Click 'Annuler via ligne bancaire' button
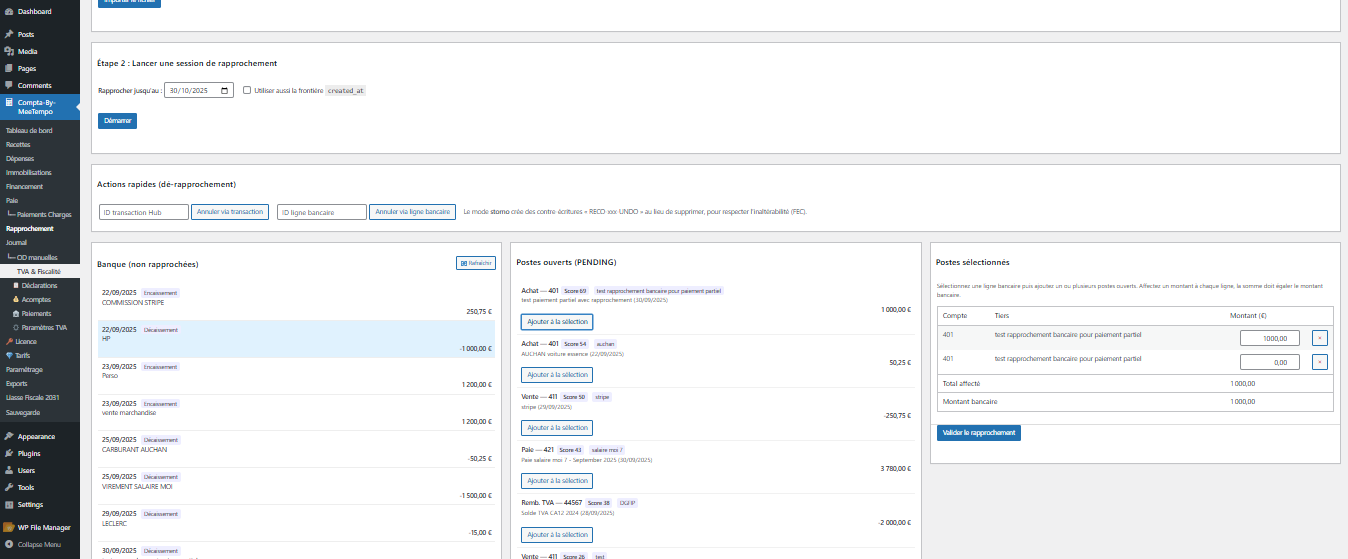Viewport: 1348px width, 559px height. pos(412,212)
